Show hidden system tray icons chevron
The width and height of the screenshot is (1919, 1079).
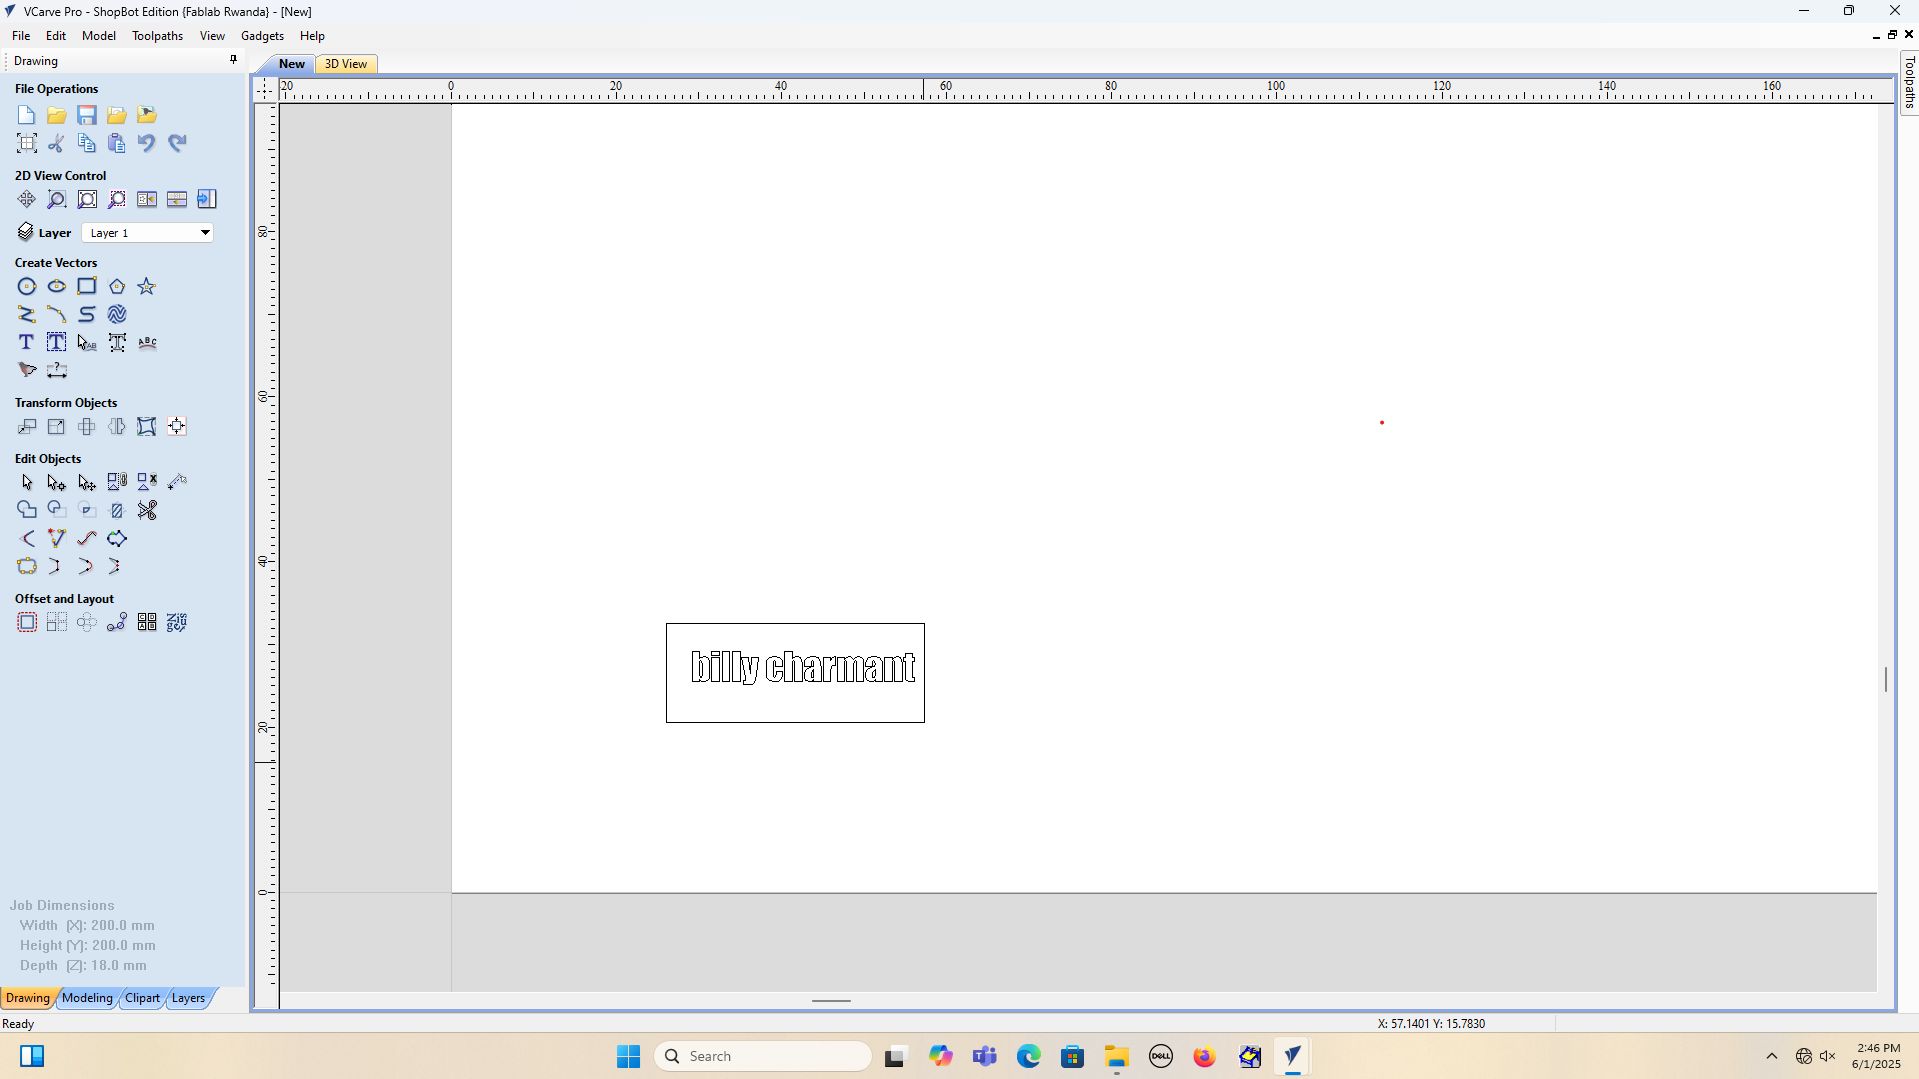pyautogui.click(x=1771, y=1056)
